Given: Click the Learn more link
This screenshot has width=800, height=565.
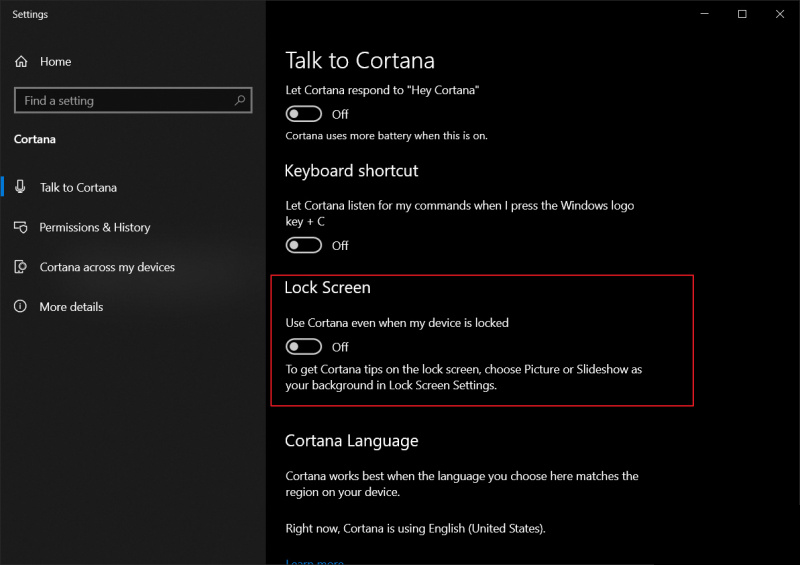Looking at the screenshot, I should tap(314, 561).
